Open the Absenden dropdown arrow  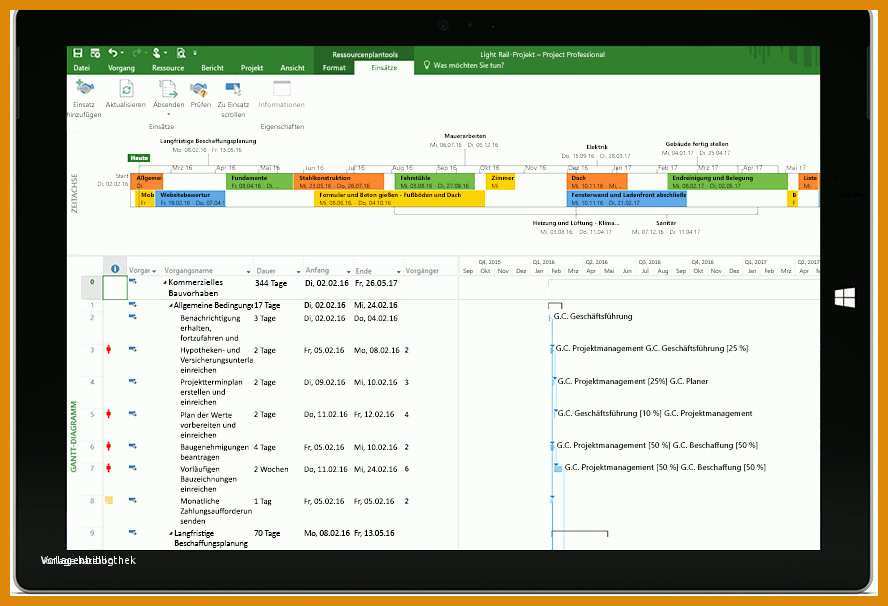(168, 114)
